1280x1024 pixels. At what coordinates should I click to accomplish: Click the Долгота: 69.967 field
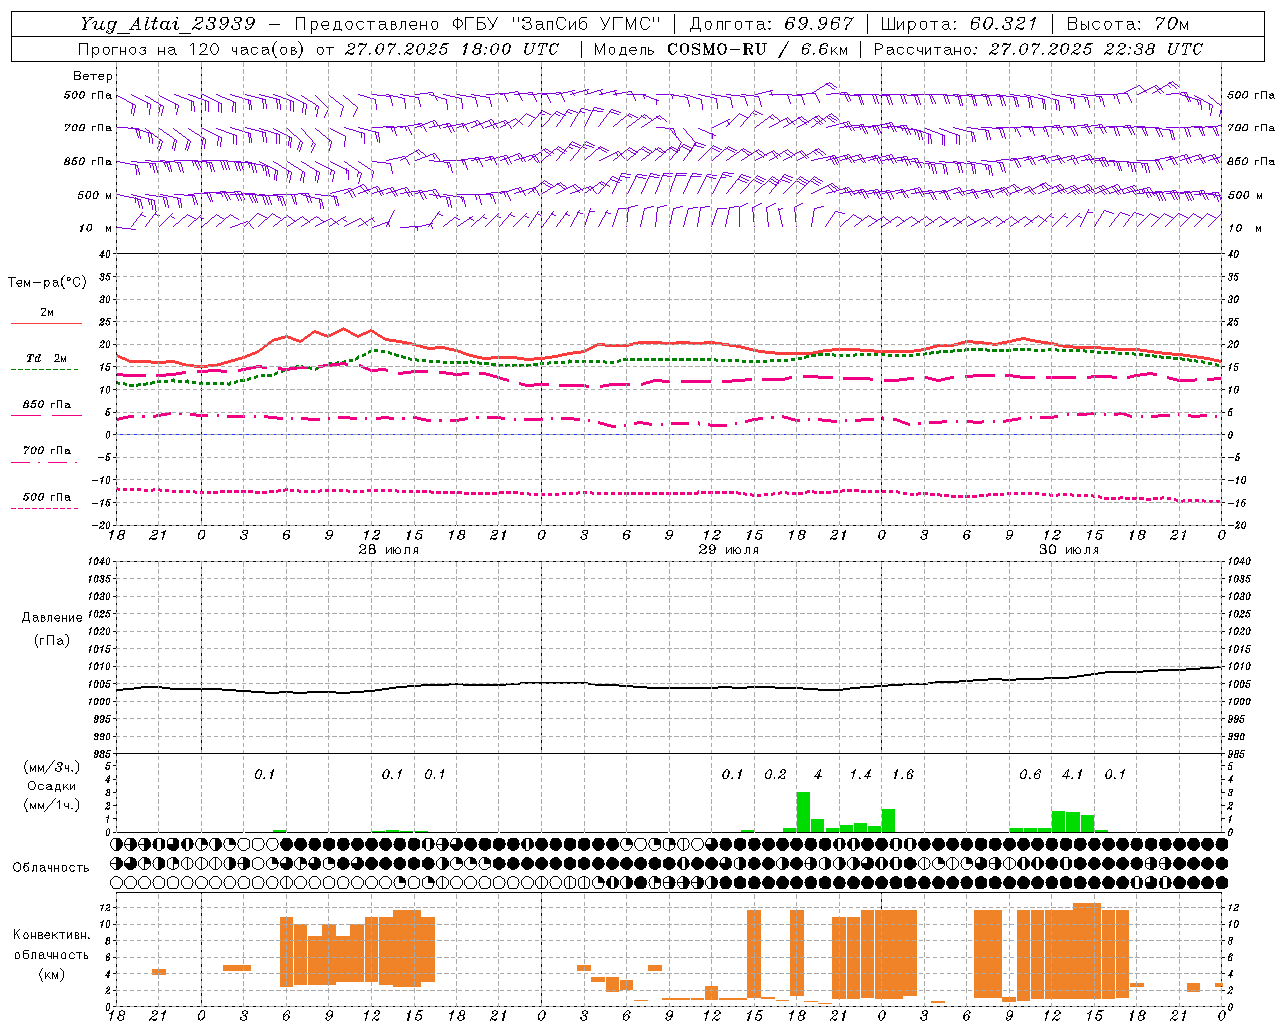point(772,24)
